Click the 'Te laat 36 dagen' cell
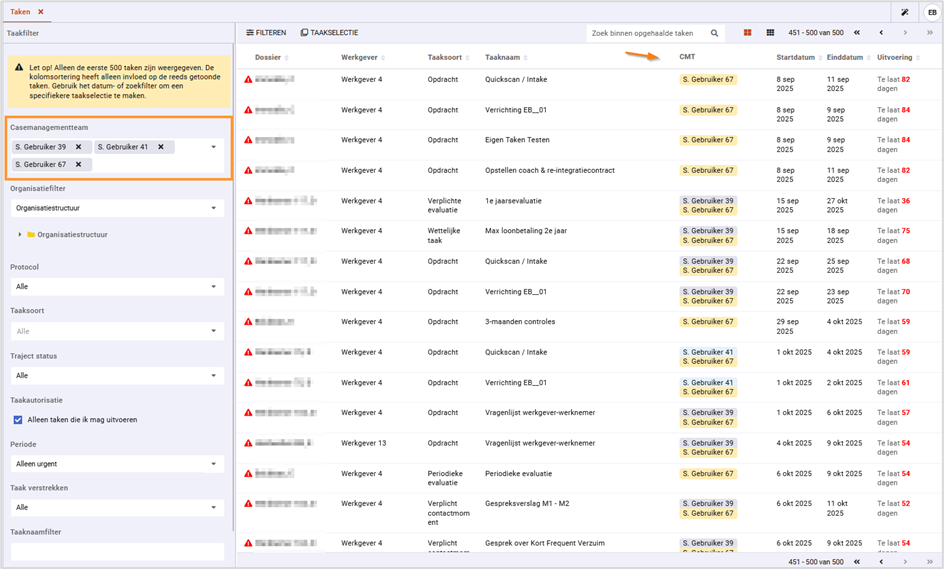 point(893,205)
